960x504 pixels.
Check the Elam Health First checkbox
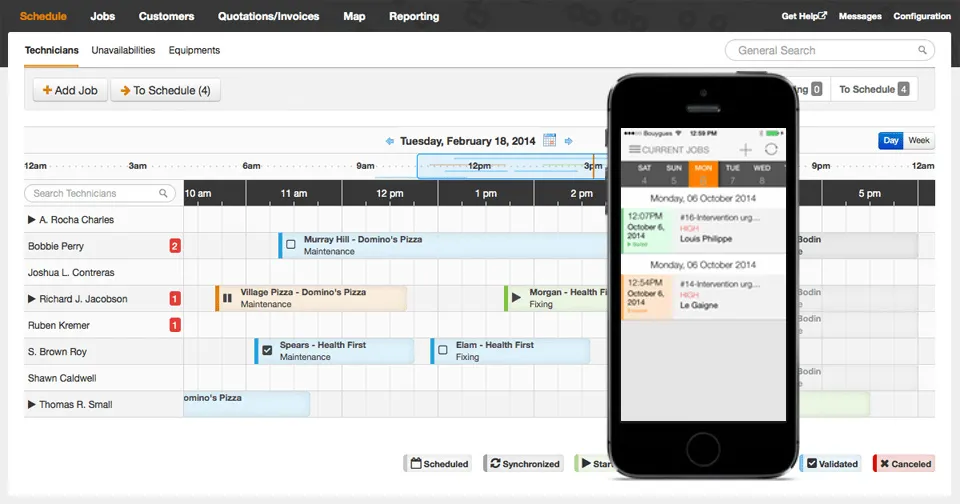[x=443, y=350]
